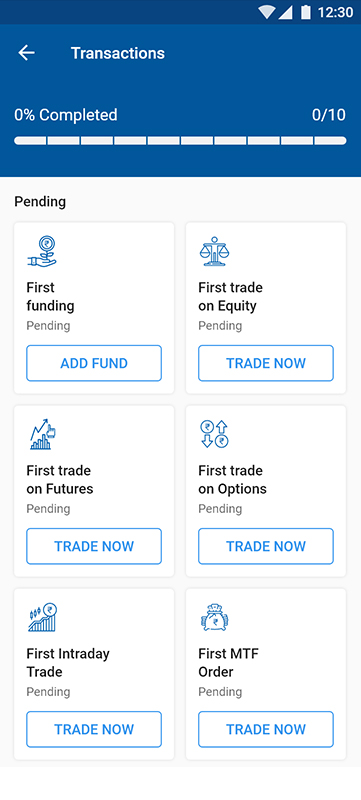Tap the Transactions header title
The image size is (361, 800).
[x=118, y=53]
